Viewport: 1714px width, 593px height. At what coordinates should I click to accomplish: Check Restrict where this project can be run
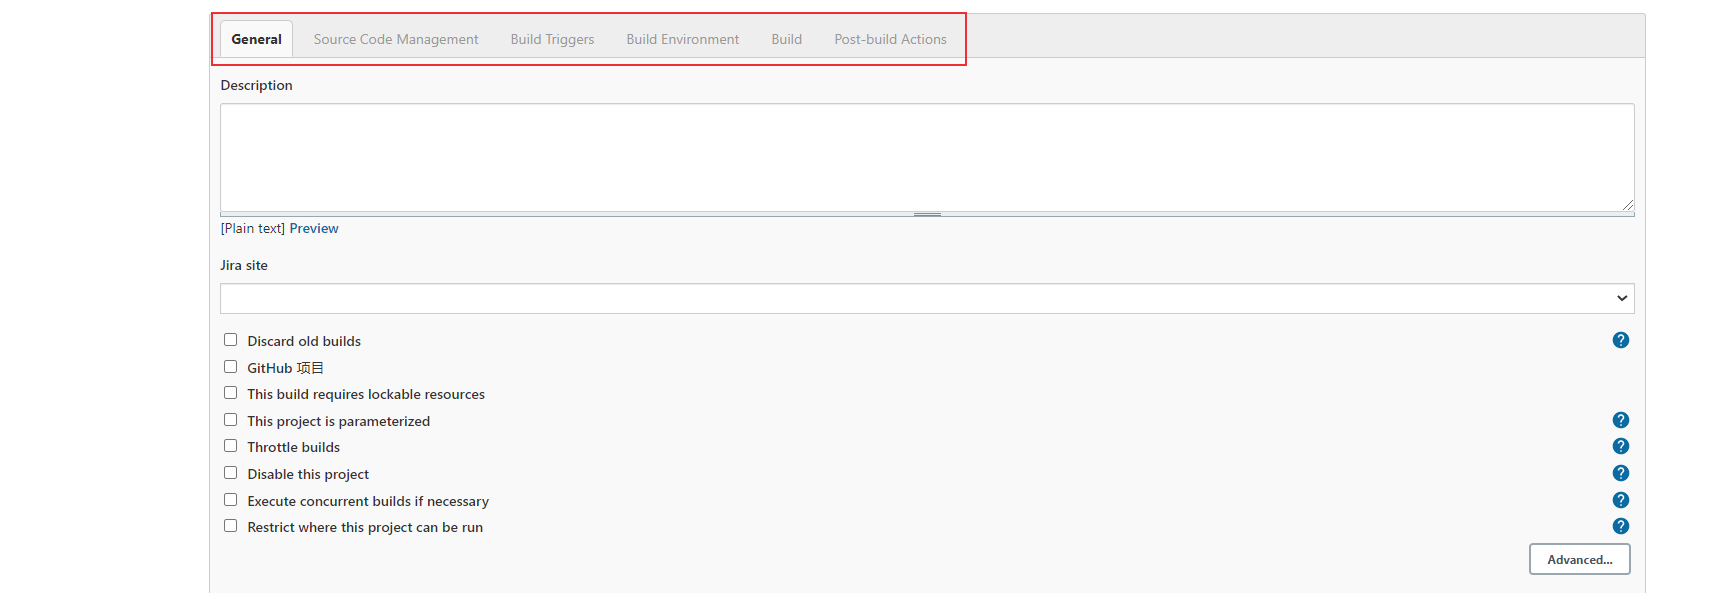[230, 526]
